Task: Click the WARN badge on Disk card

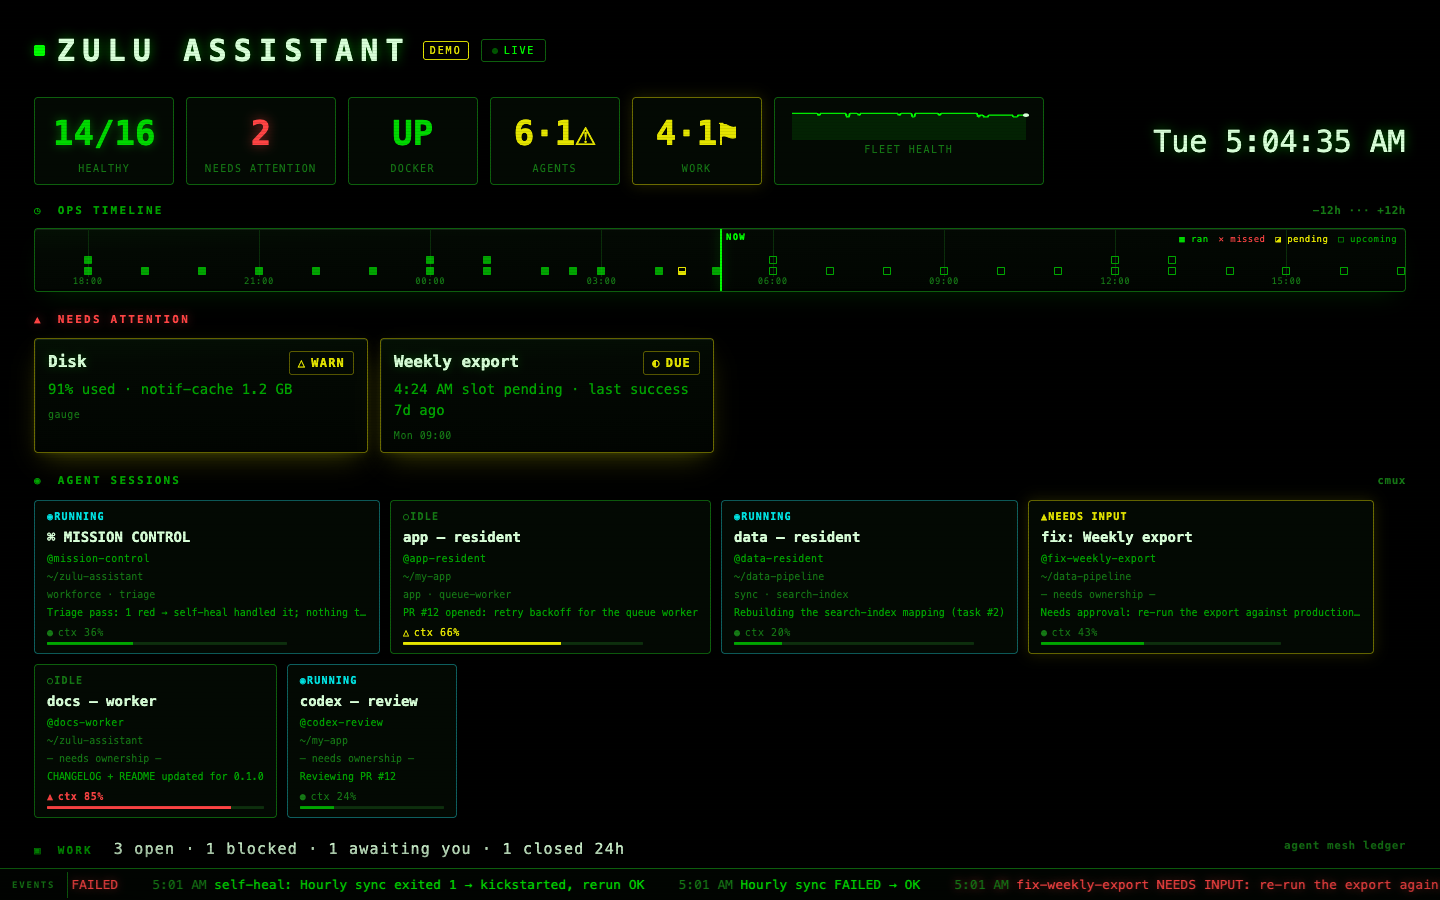Action: click(x=321, y=363)
